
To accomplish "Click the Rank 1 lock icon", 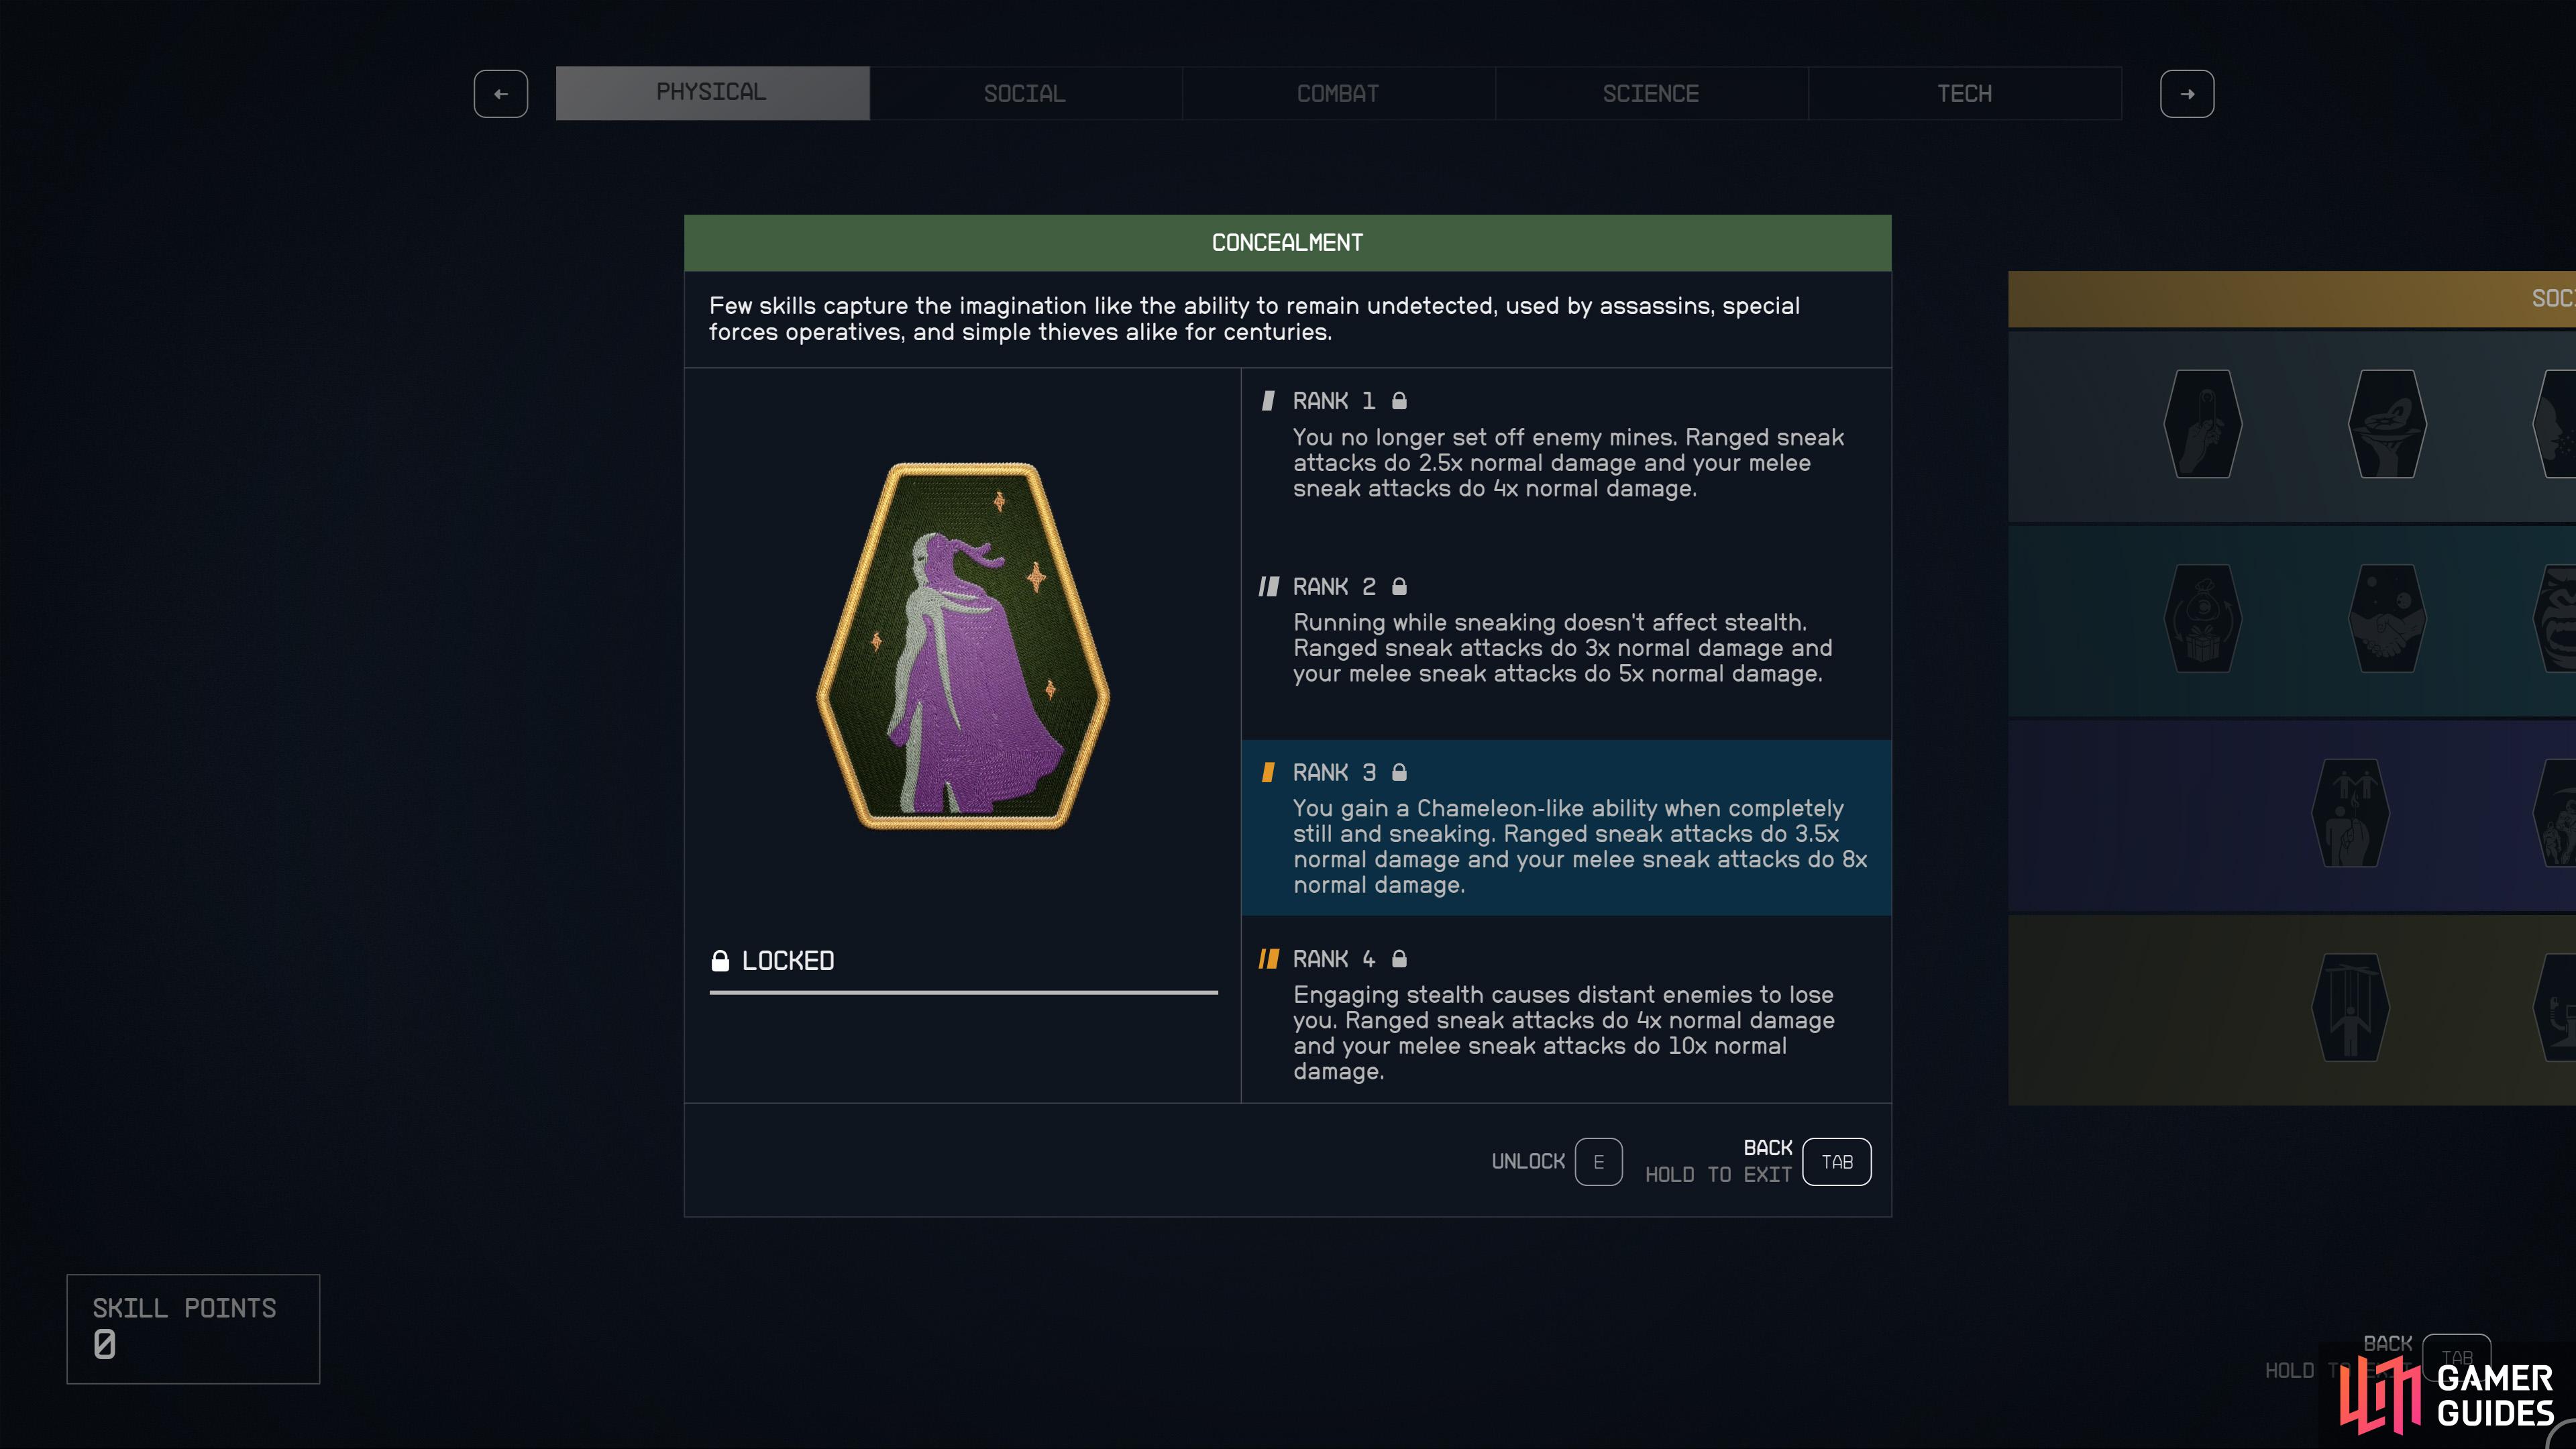I will (x=1399, y=401).
